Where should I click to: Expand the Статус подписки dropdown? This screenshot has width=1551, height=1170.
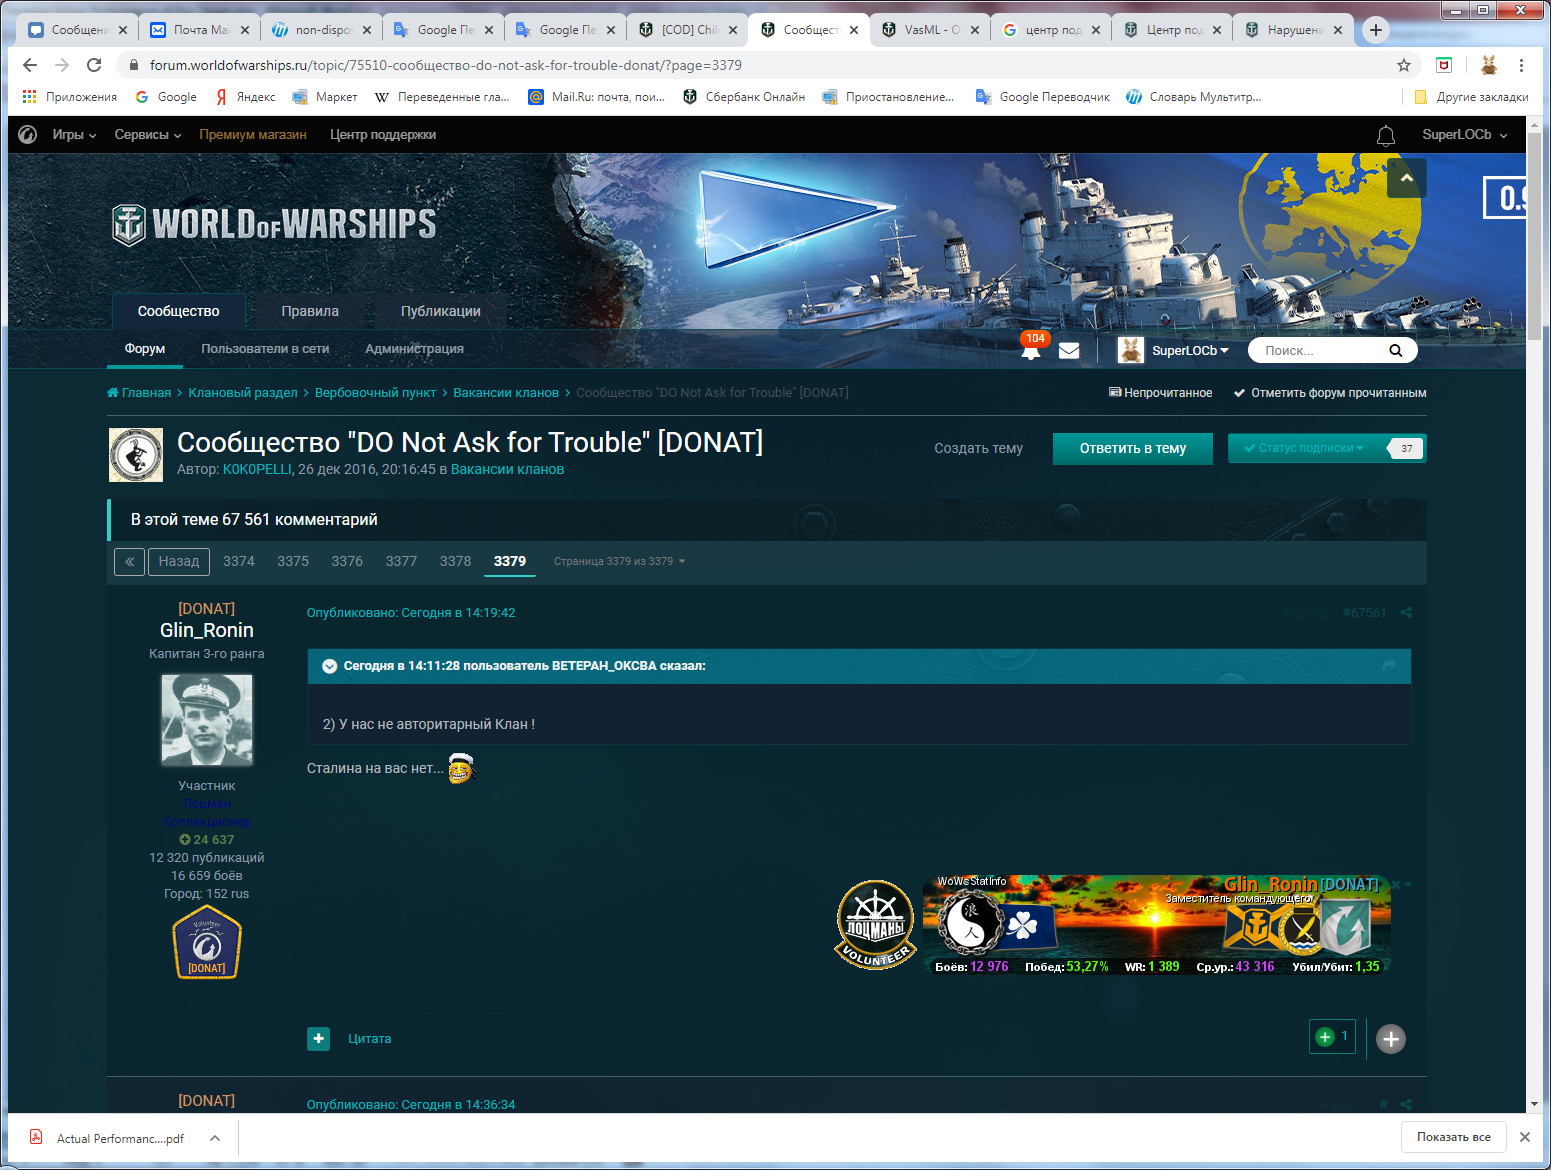coord(1304,448)
